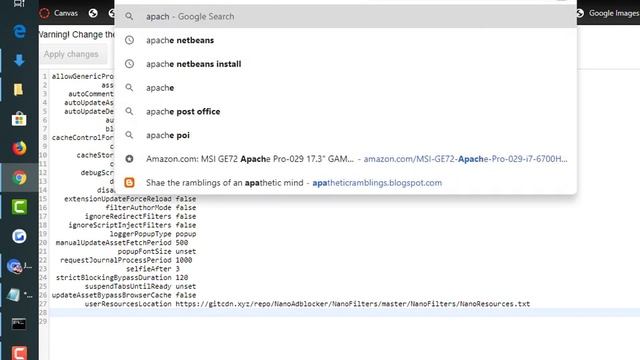Image resolution: width=640 pixels, height=360 pixels.
Task: Open the apatheticramblings.blogspot.com suggestion
Action: 346,182
